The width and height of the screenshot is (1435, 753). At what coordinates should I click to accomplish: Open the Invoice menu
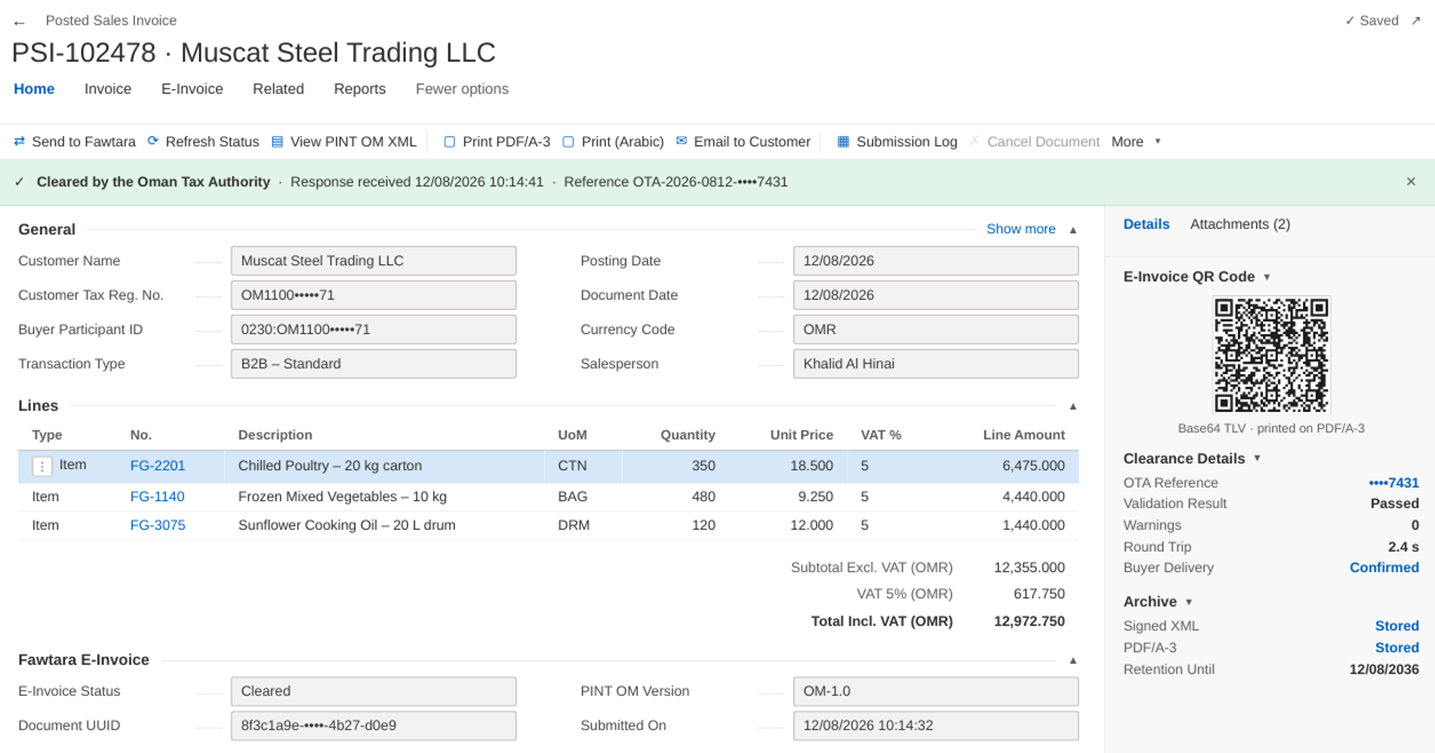(x=108, y=89)
